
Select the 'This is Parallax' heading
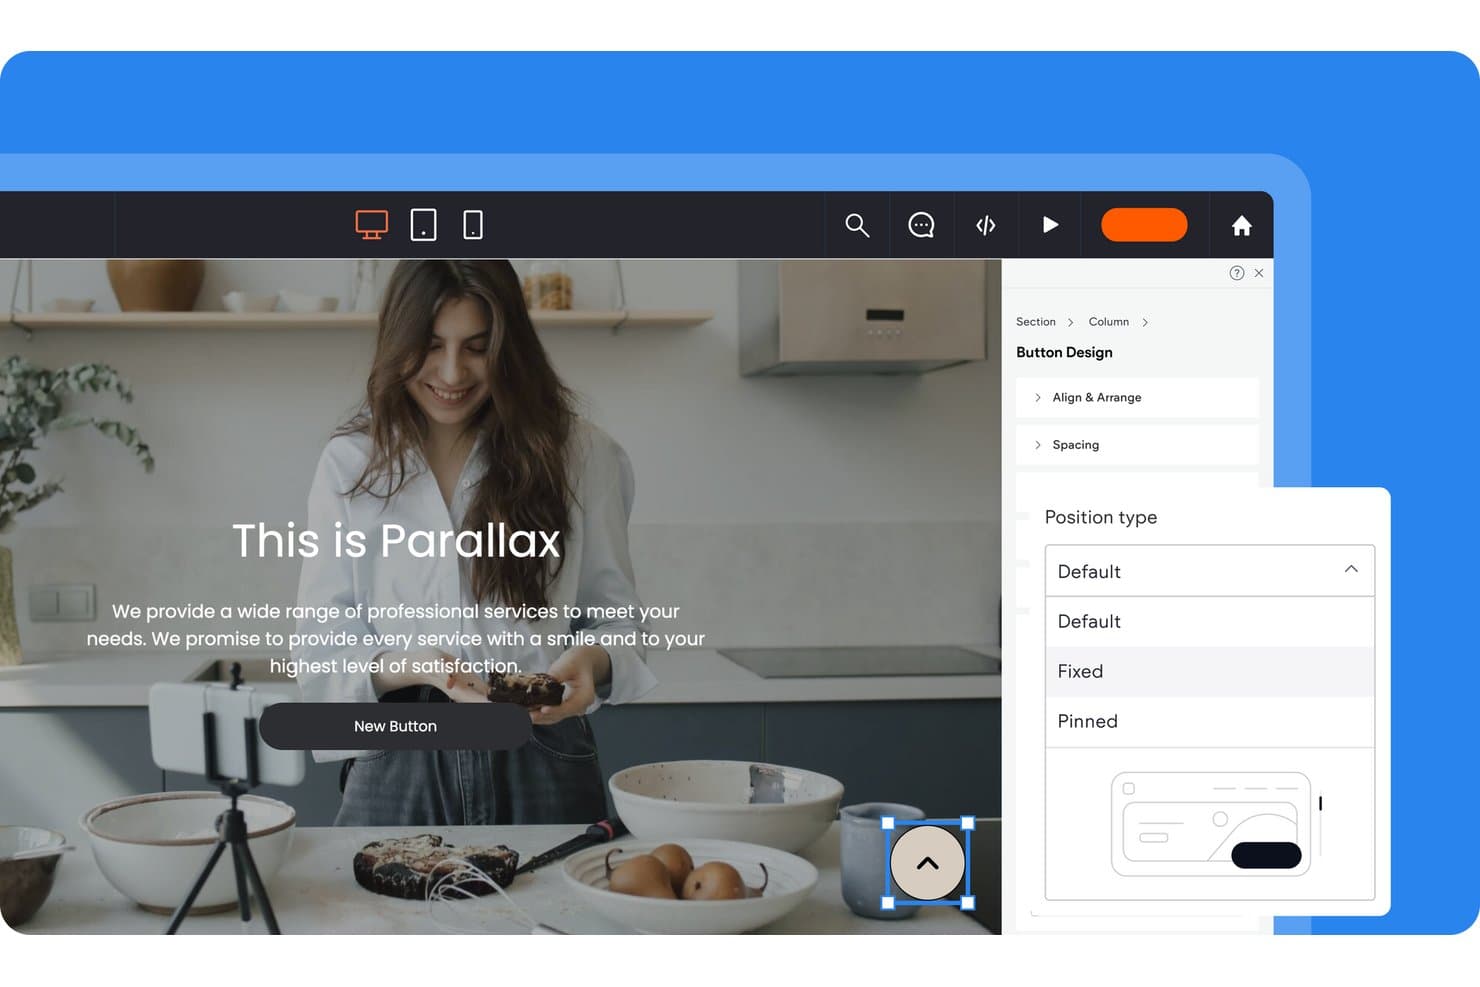click(396, 541)
